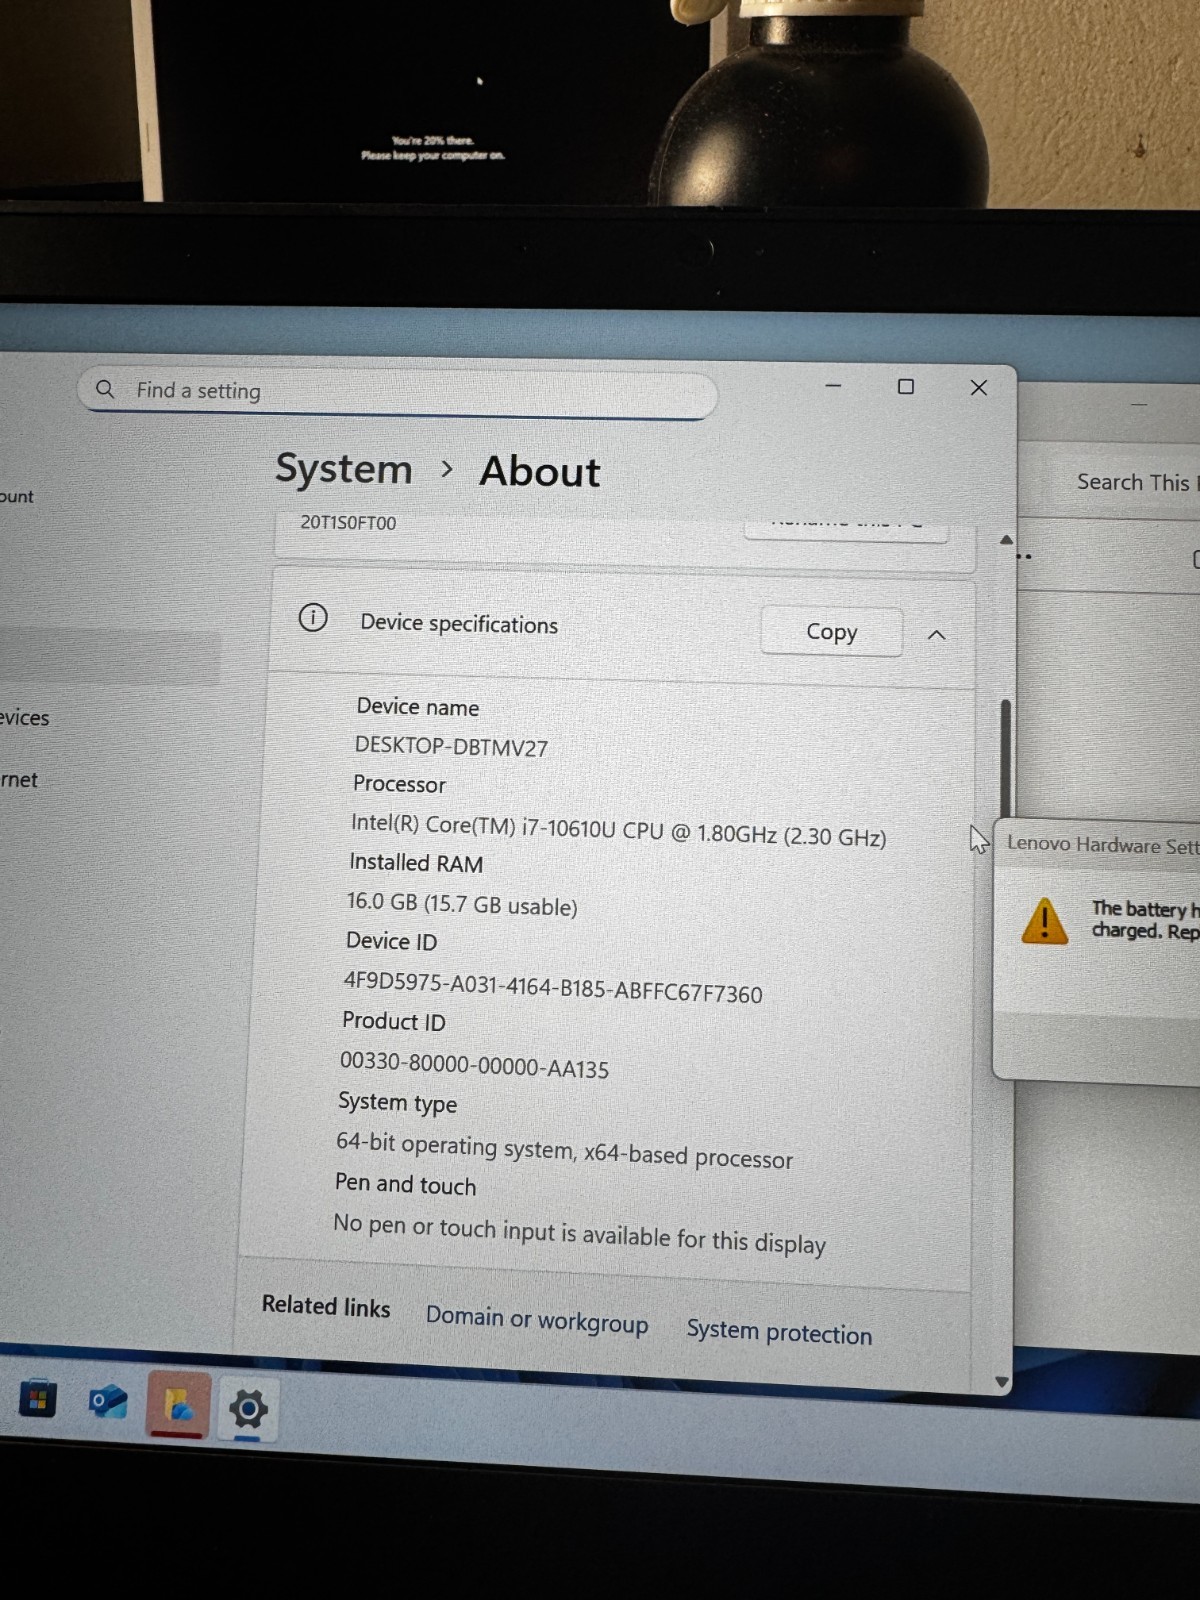Viewport: 1200px width, 1600px height.
Task: Click the Device specifications info icon
Action: tap(313, 618)
